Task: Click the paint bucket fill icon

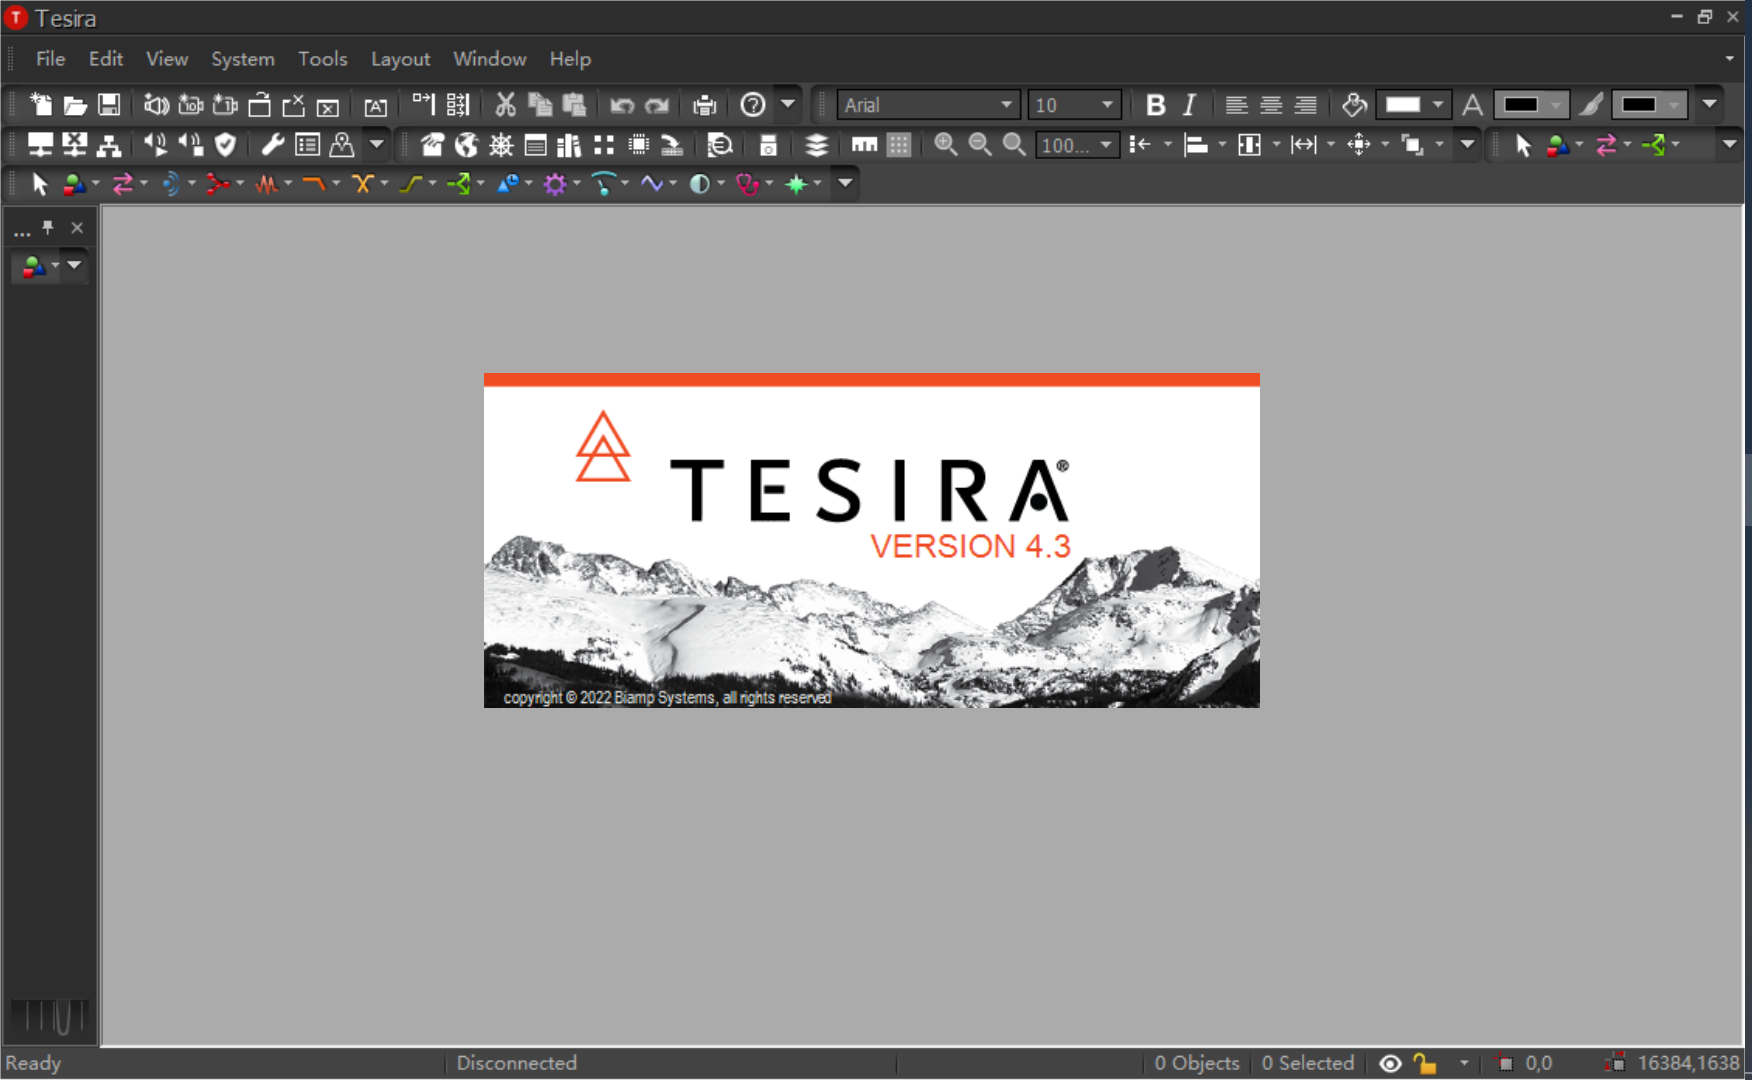Action: [1354, 105]
